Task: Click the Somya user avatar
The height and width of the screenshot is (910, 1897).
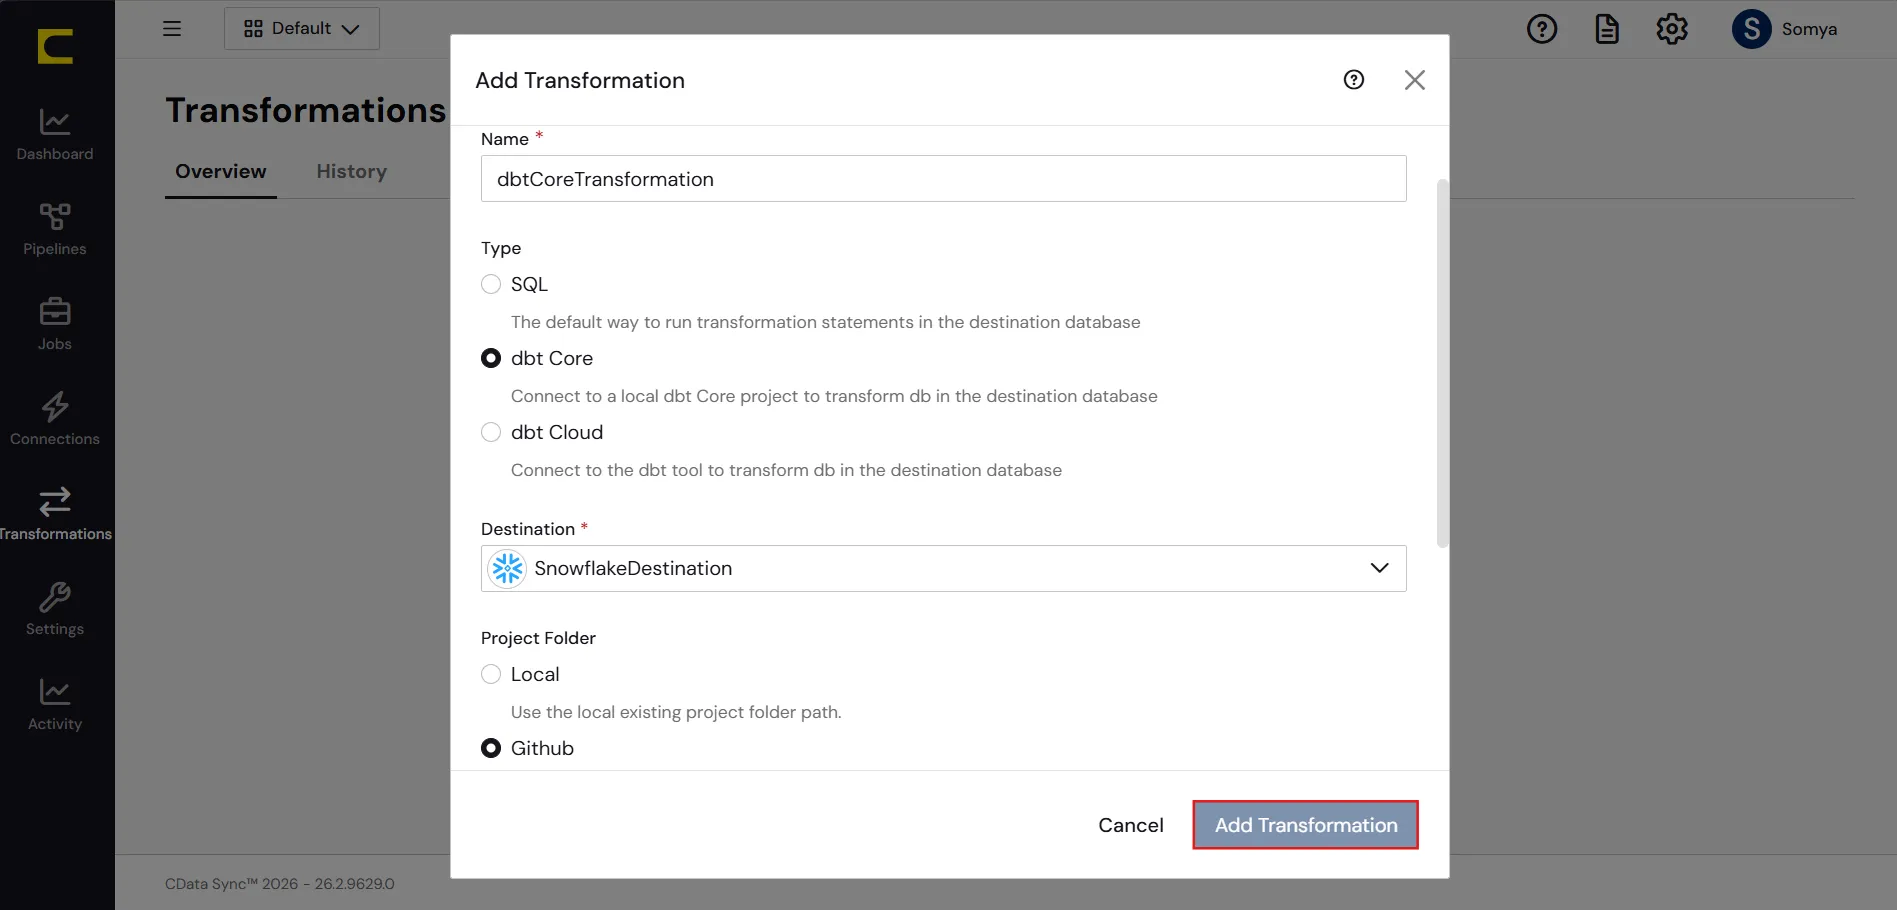Action: click(x=1752, y=29)
